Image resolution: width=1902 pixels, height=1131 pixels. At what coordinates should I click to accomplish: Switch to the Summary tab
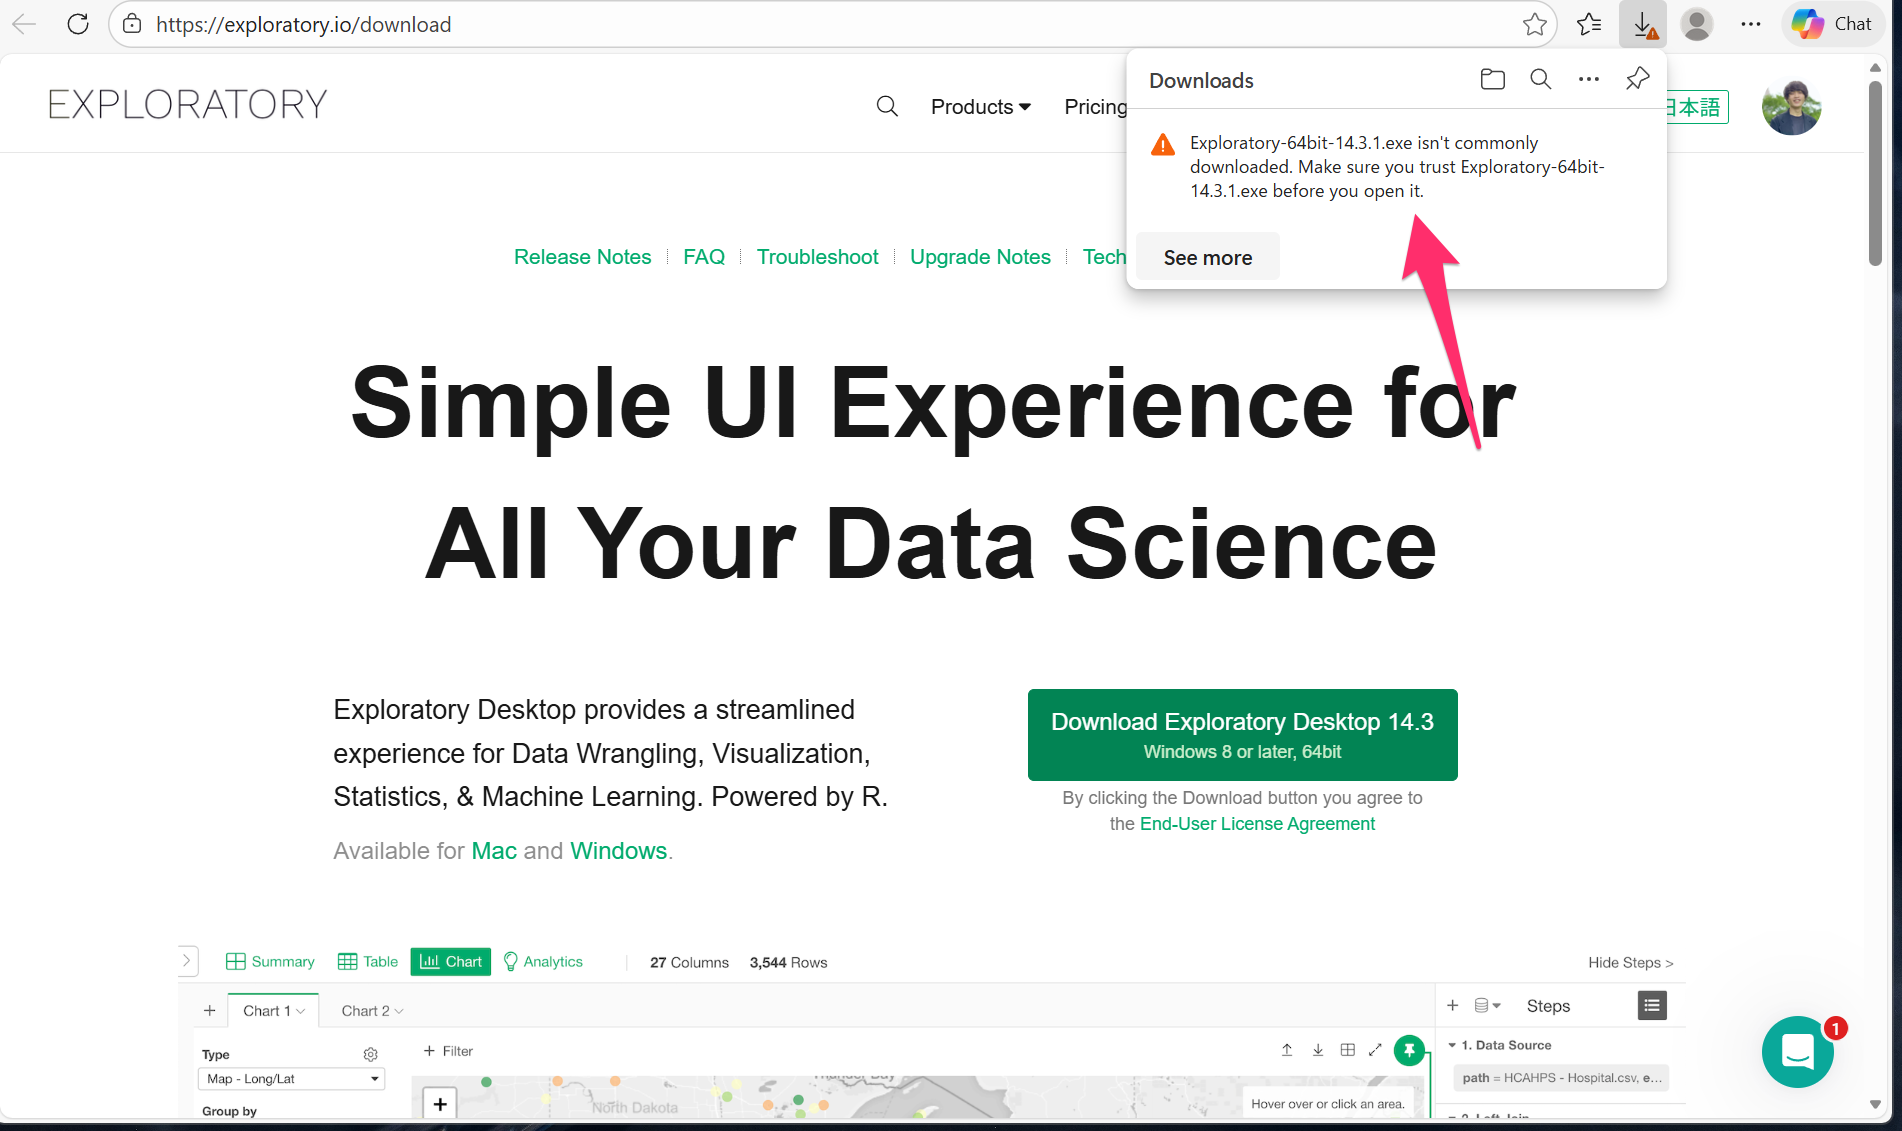(x=271, y=962)
